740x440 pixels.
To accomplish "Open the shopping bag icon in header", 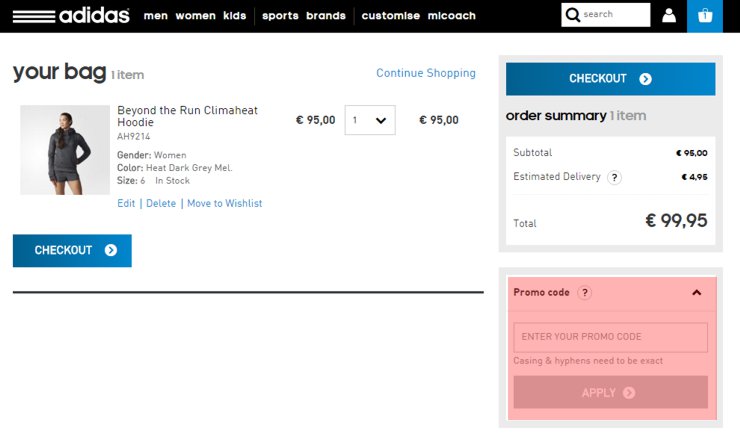I will click(705, 16).
